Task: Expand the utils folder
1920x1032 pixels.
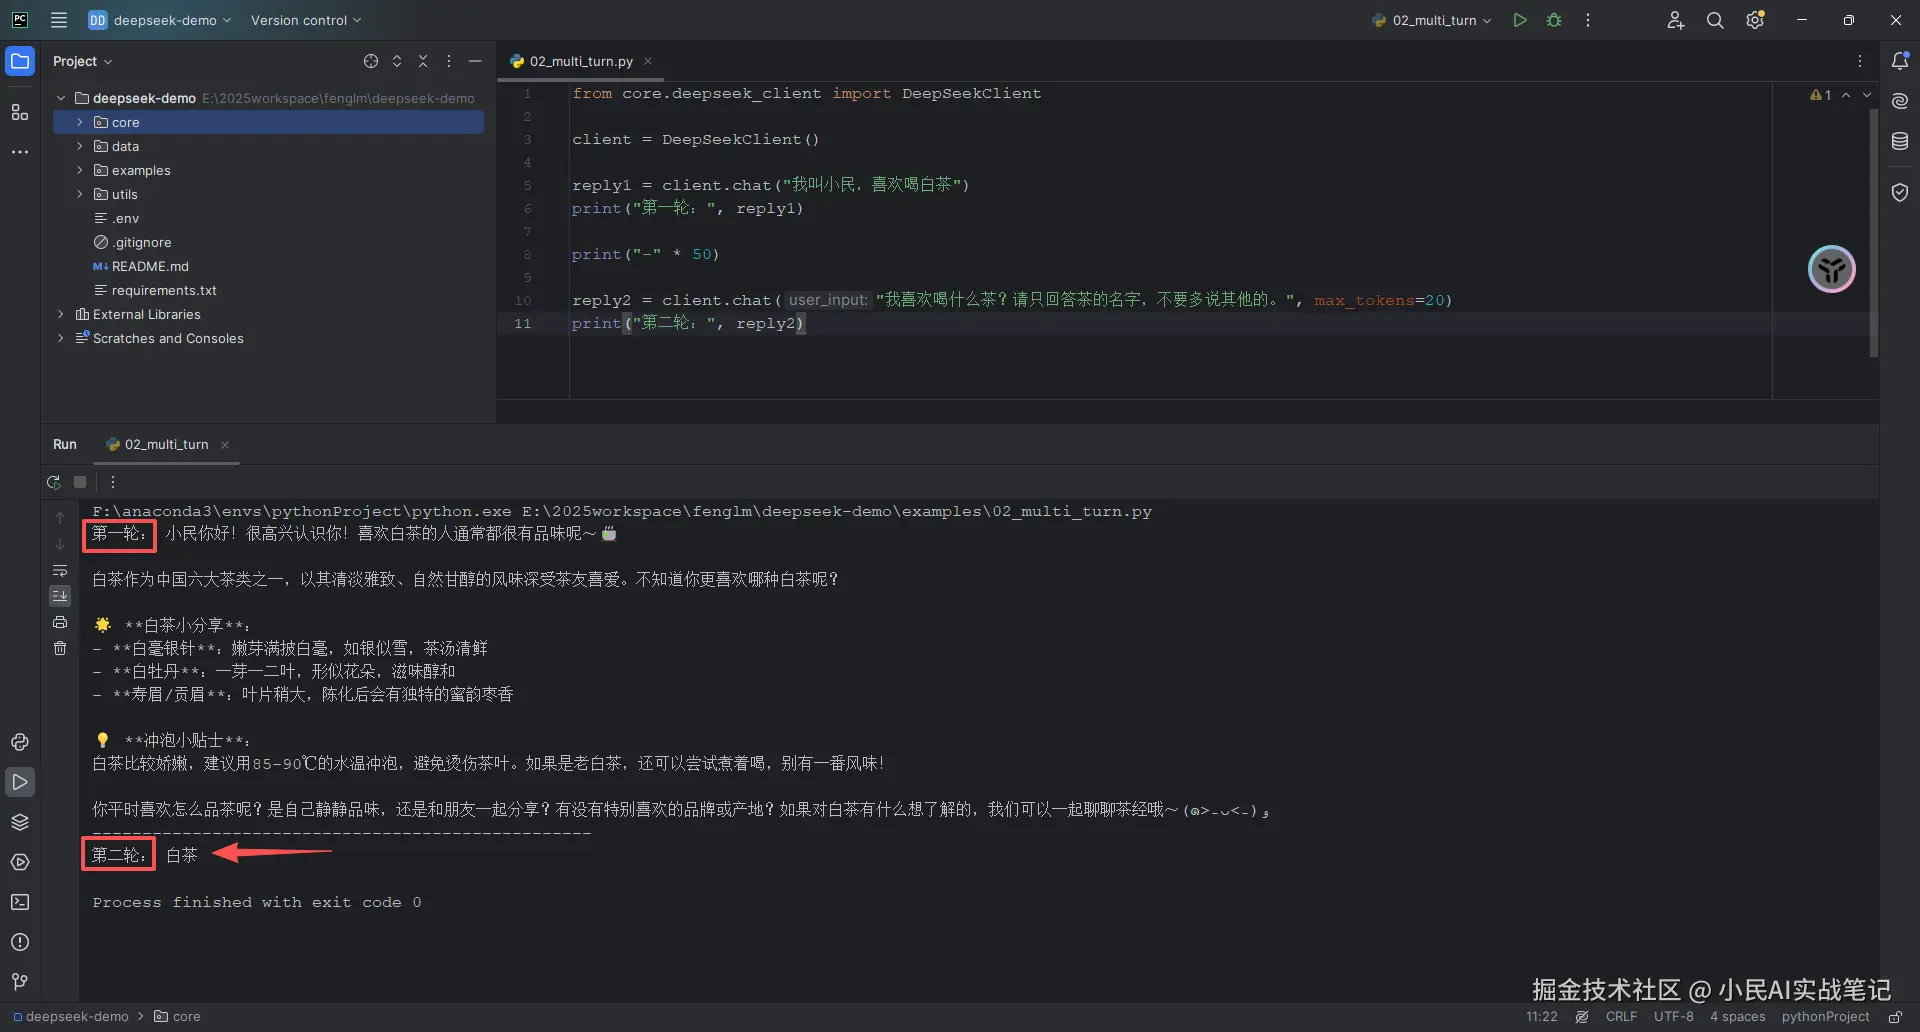Action: [80, 194]
